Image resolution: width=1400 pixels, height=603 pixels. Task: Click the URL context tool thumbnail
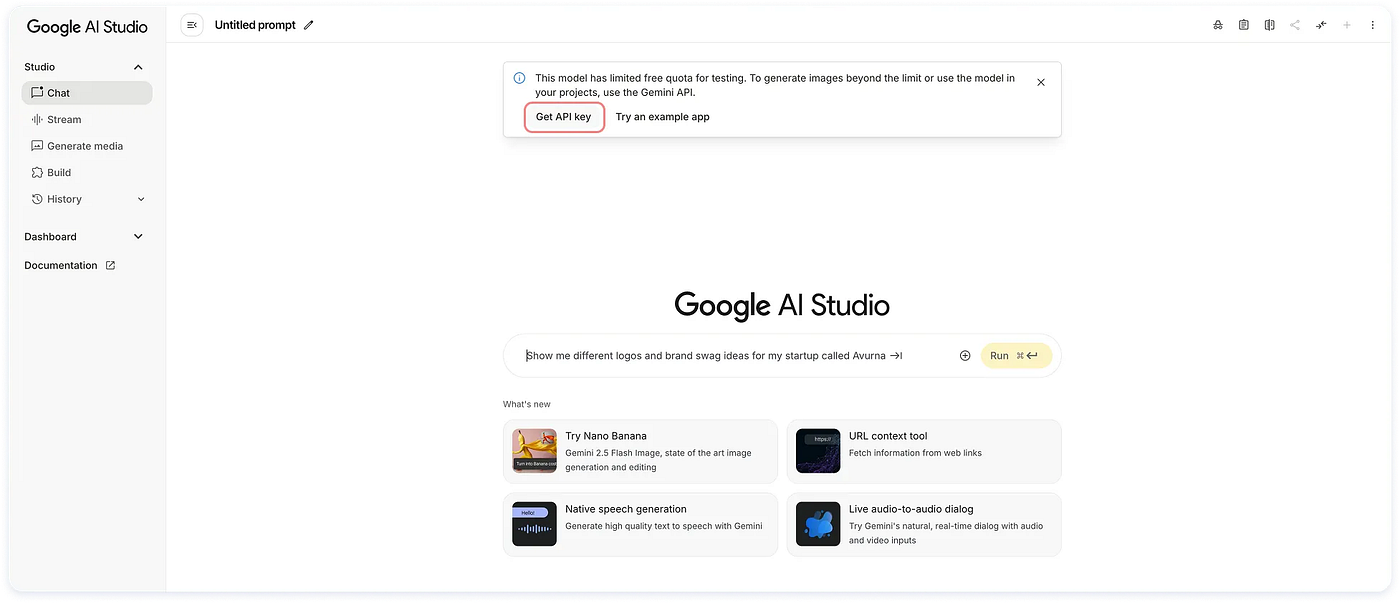point(818,451)
